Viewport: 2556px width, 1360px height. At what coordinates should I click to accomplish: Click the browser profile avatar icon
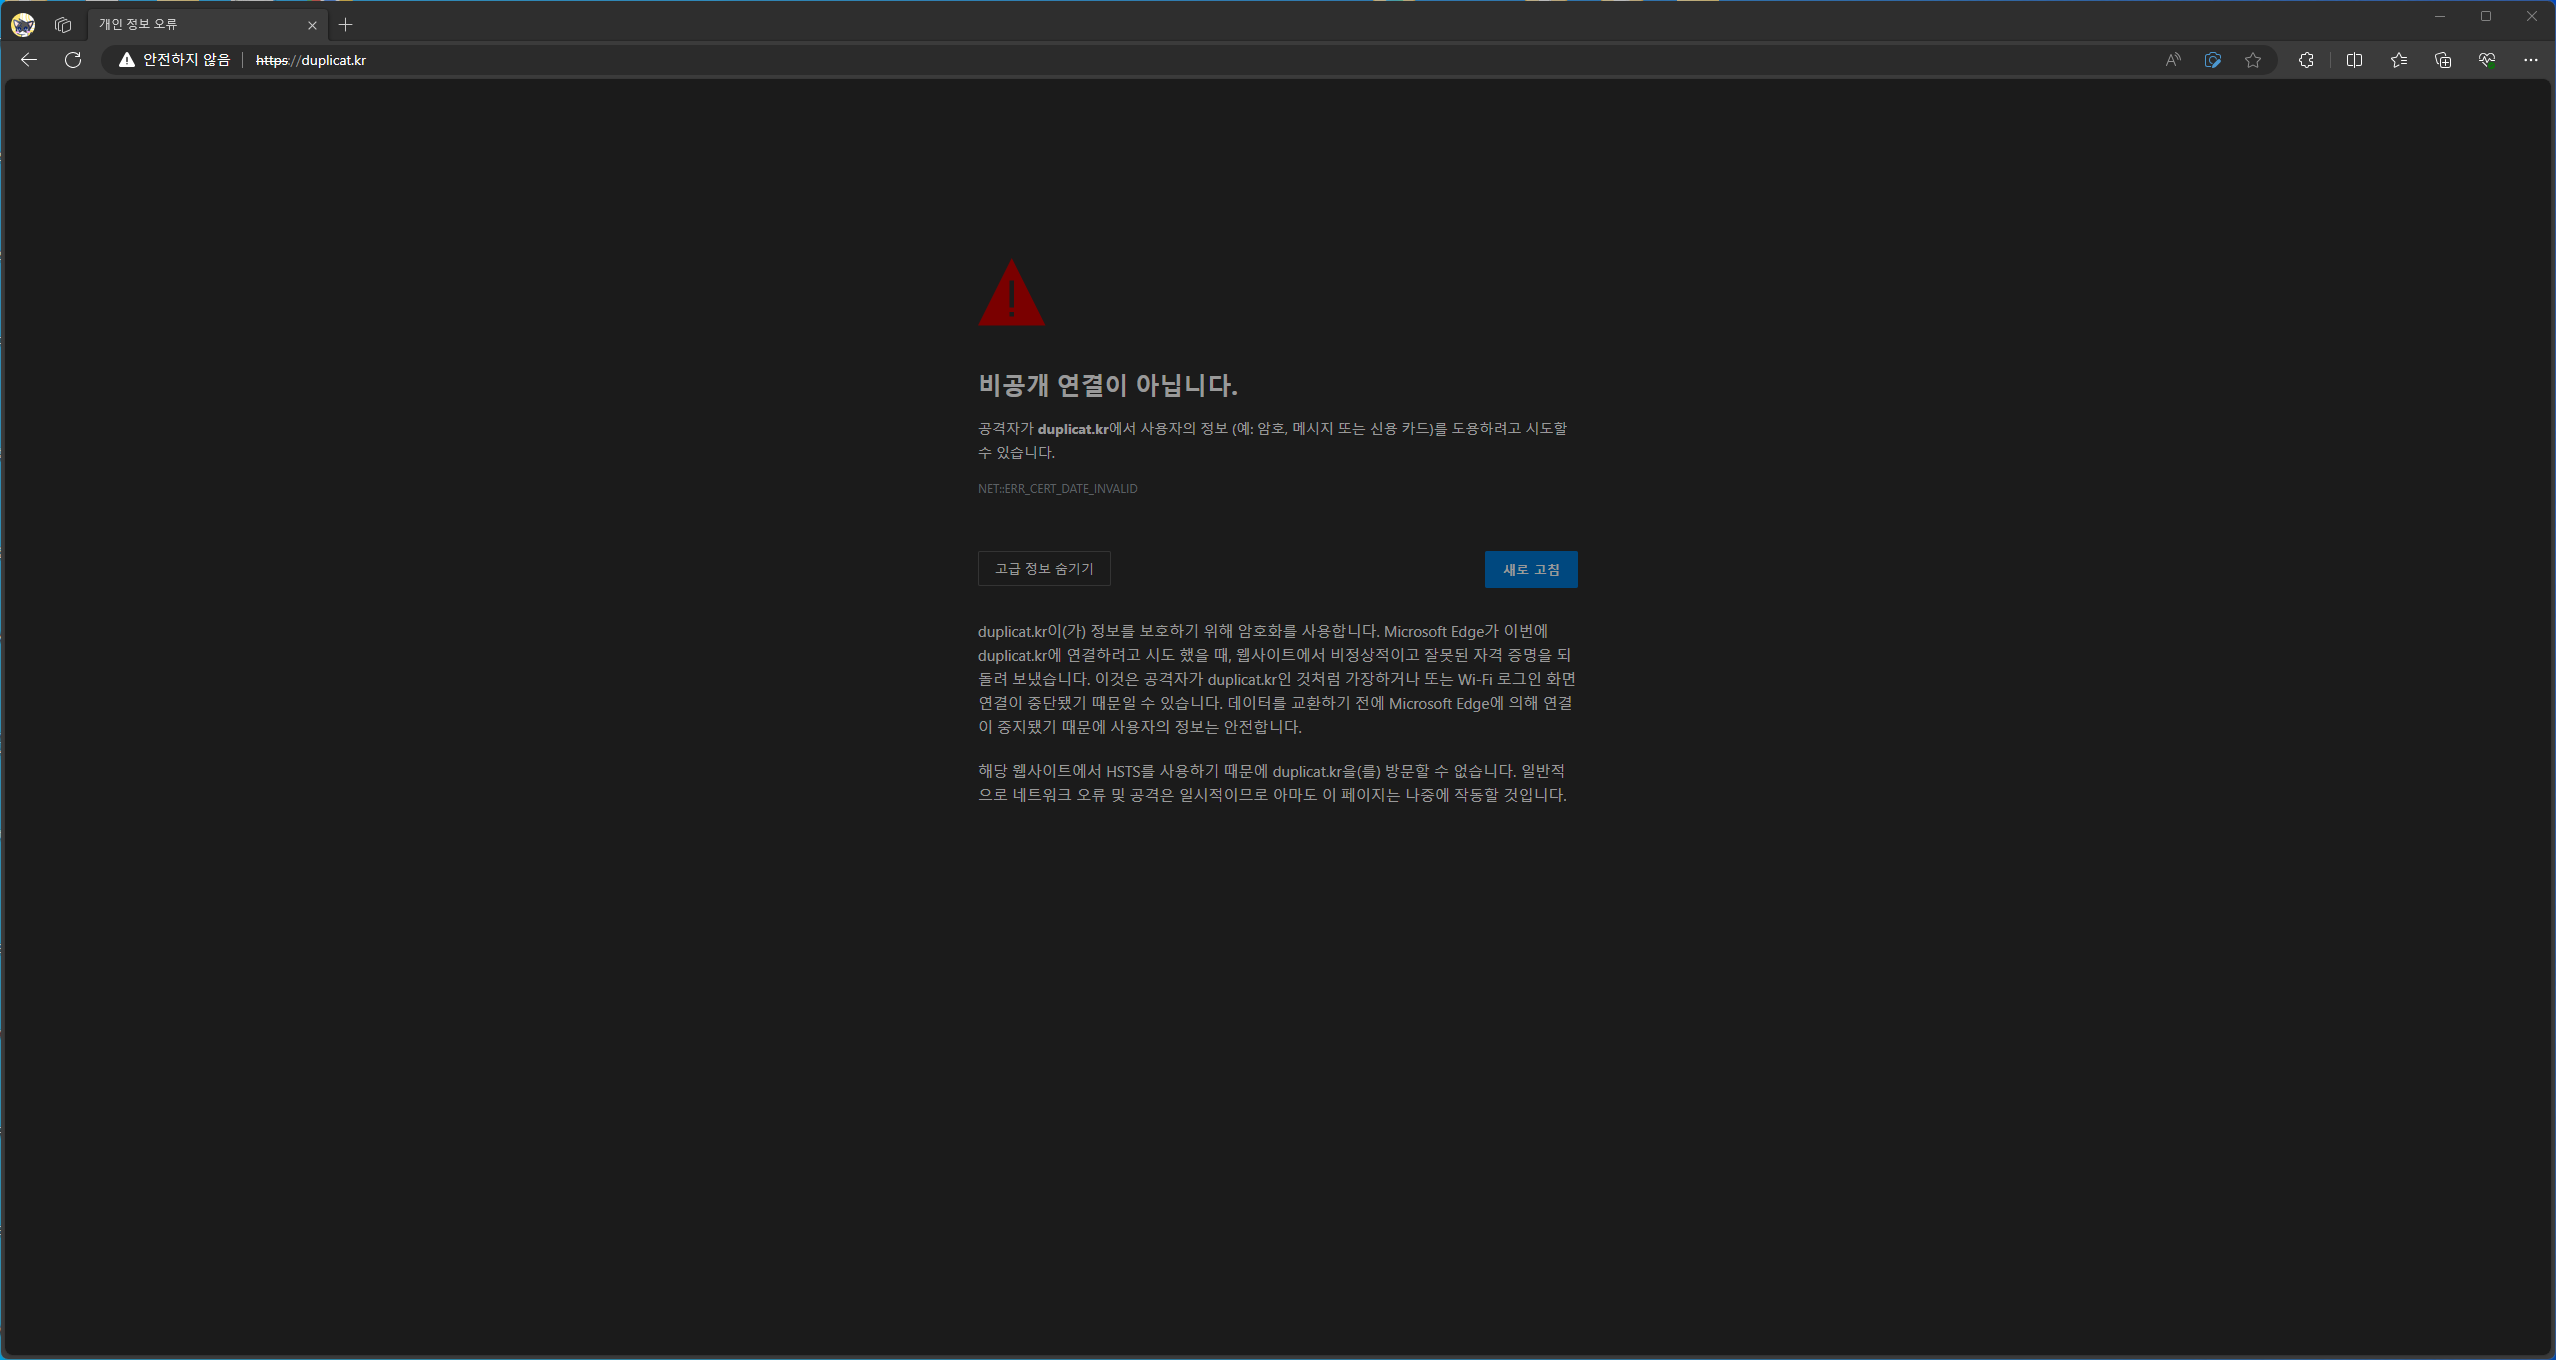pos(23,25)
